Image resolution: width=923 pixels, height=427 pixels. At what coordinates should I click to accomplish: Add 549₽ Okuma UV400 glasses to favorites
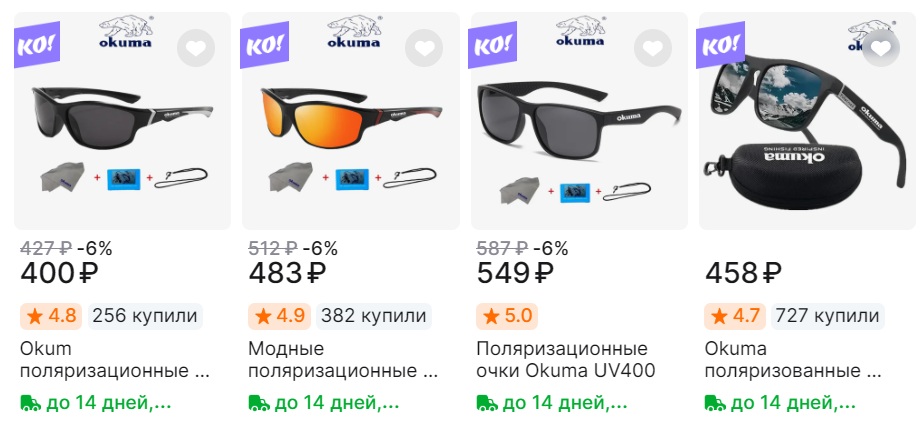pos(652,48)
